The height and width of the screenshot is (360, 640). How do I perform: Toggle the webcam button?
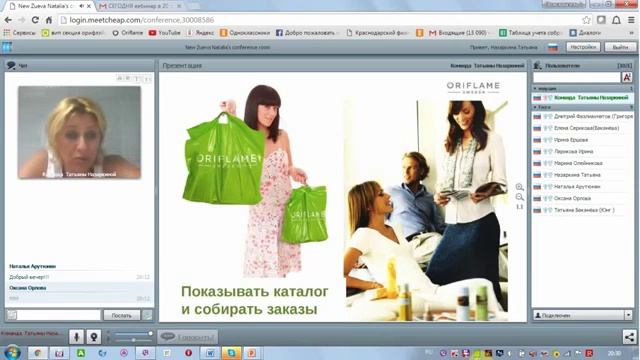point(93,337)
